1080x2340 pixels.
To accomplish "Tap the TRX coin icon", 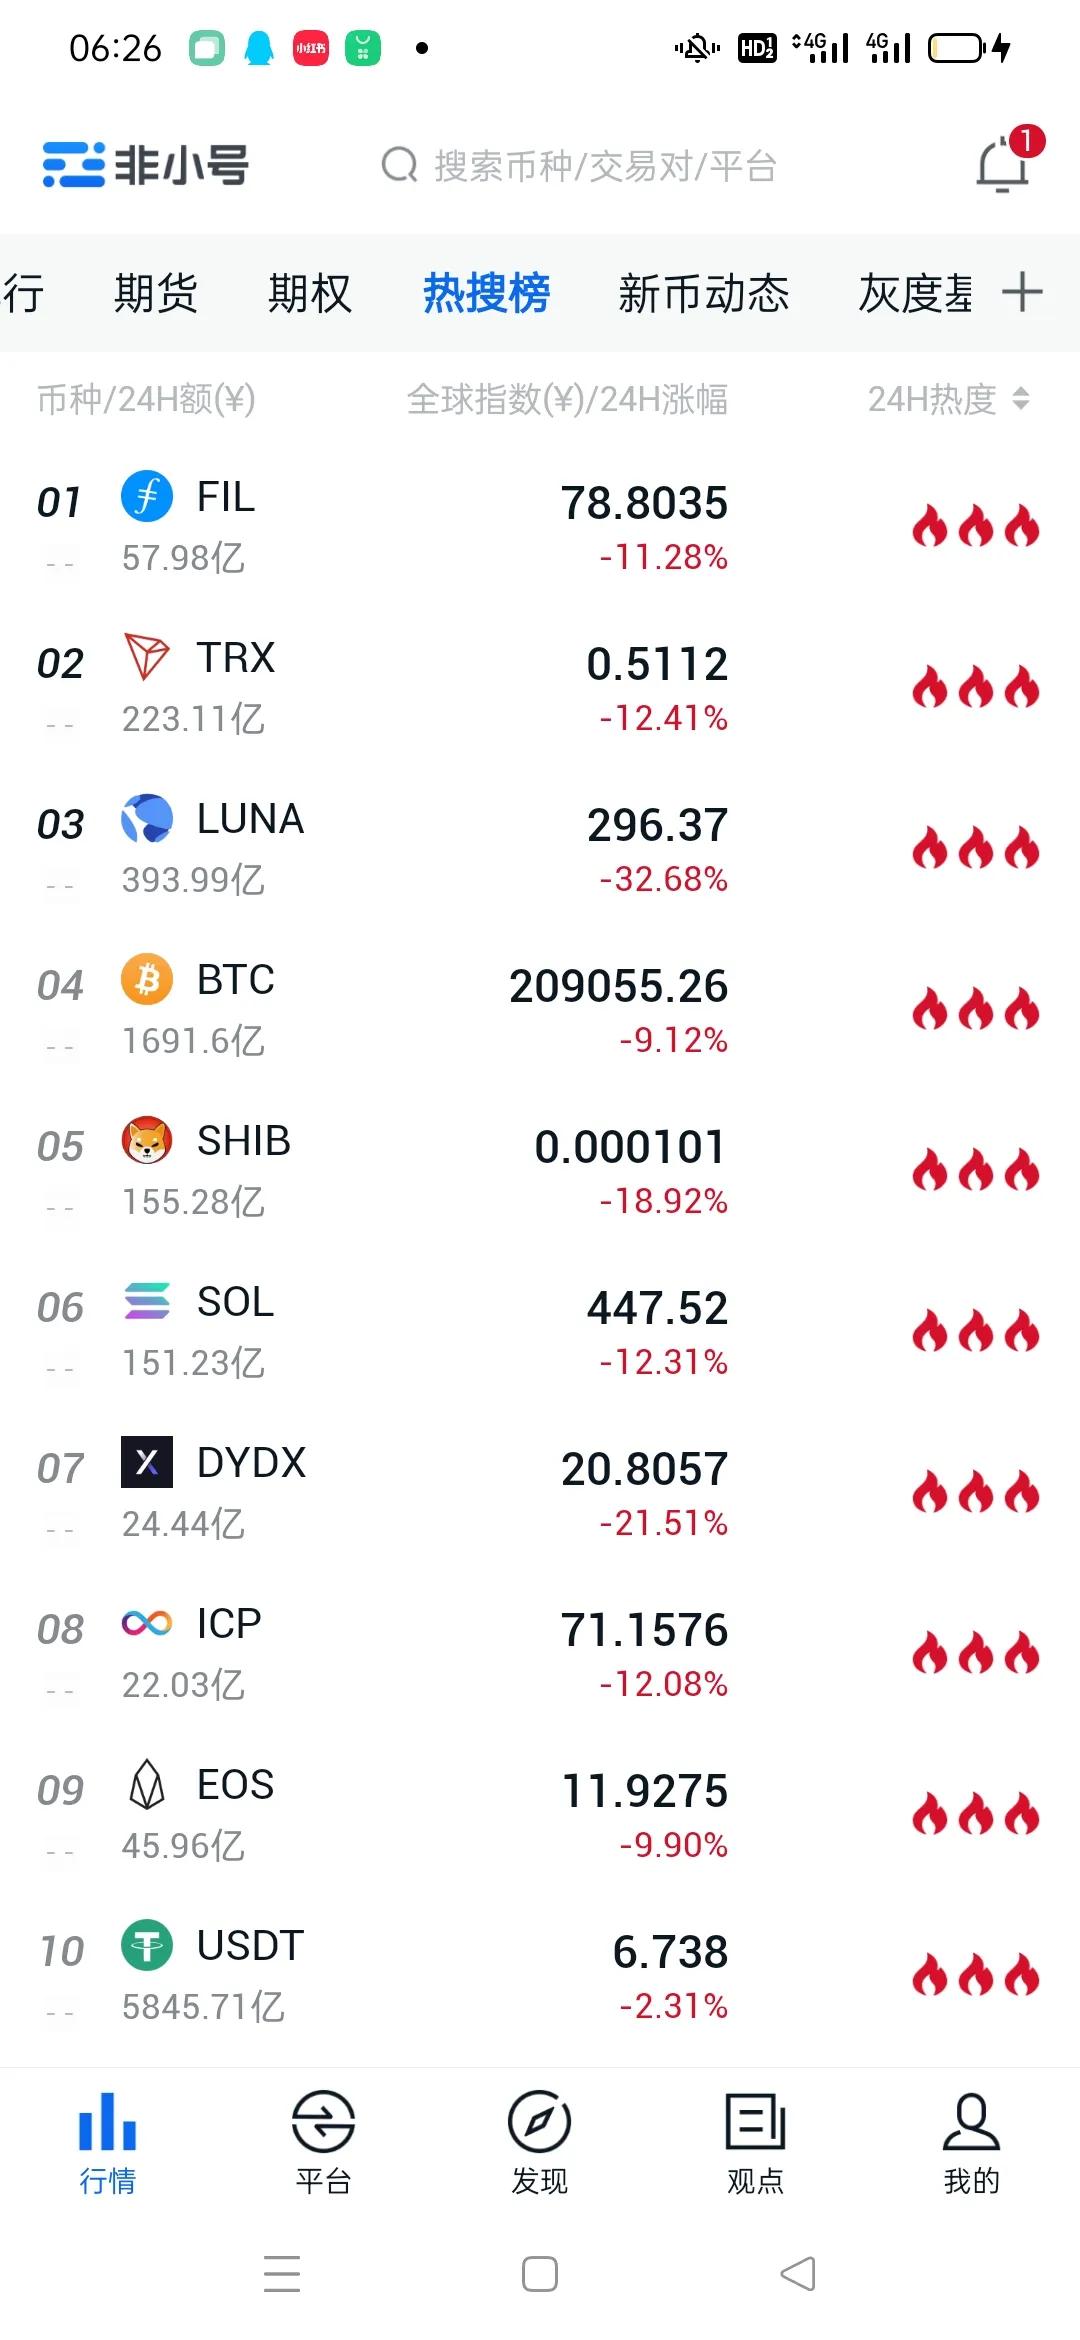I will (x=147, y=658).
